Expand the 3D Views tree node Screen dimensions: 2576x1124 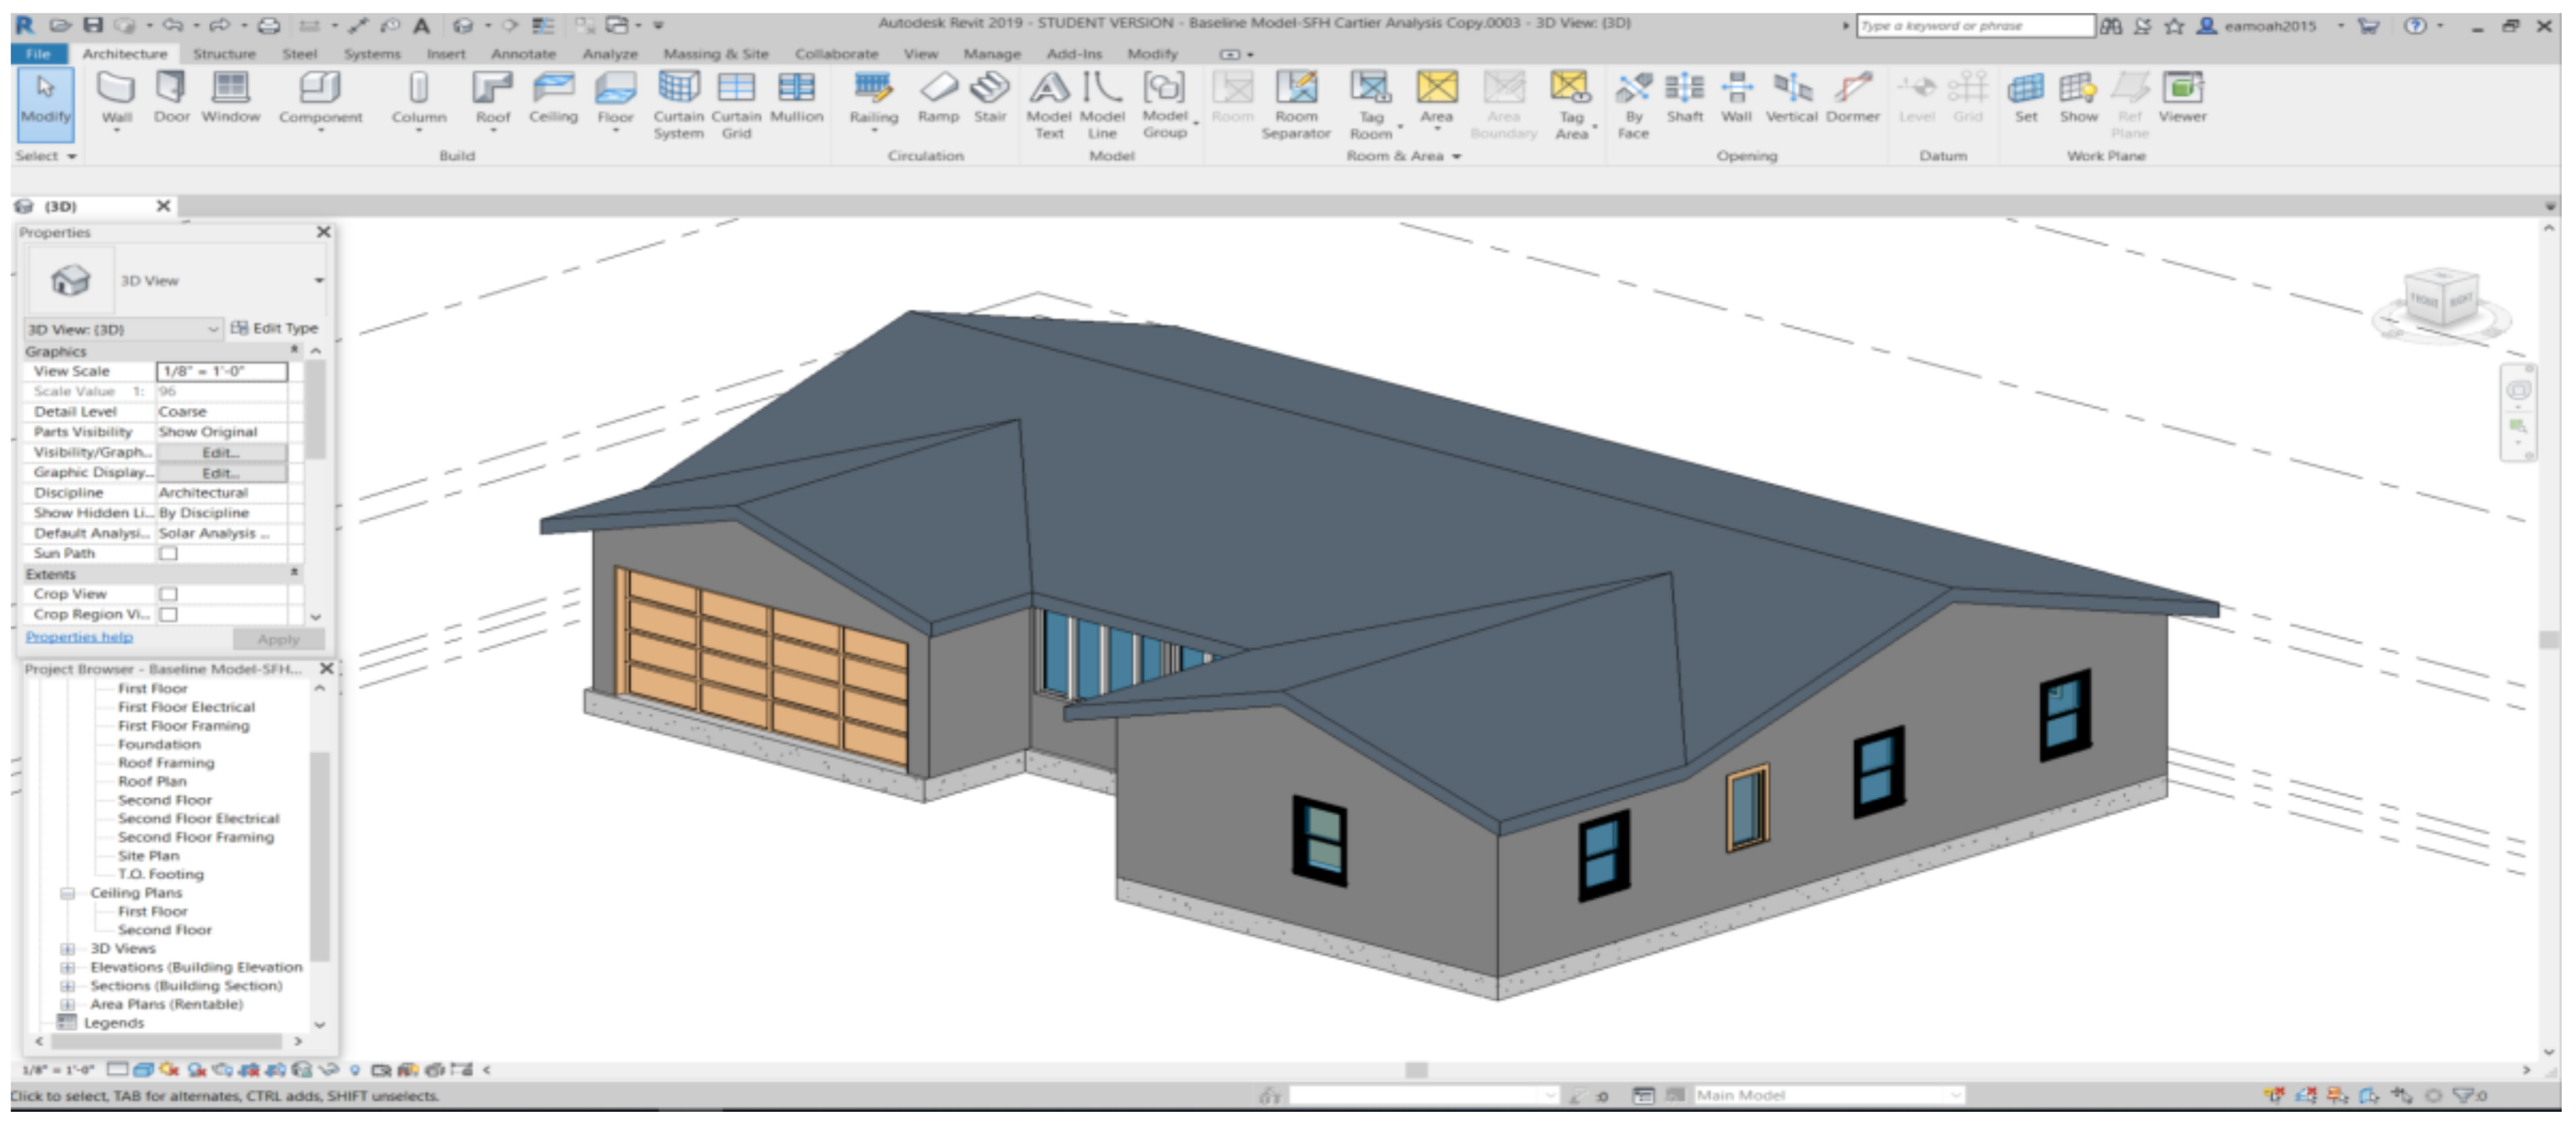[68, 948]
